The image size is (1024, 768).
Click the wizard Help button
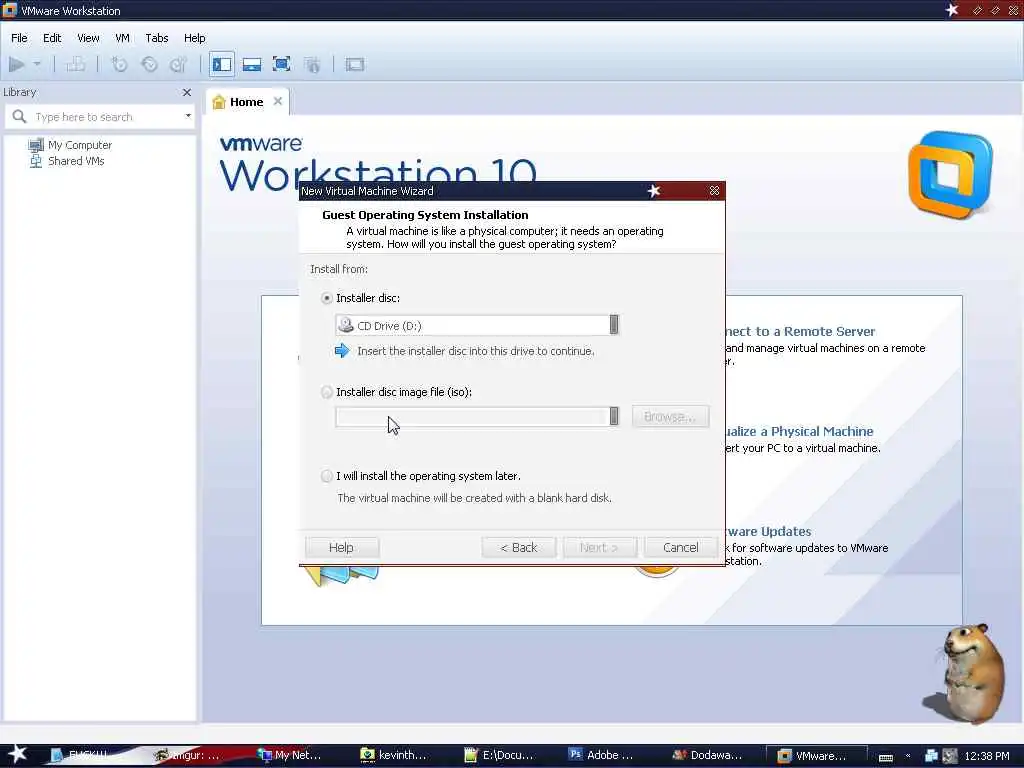[x=342, y=547]
